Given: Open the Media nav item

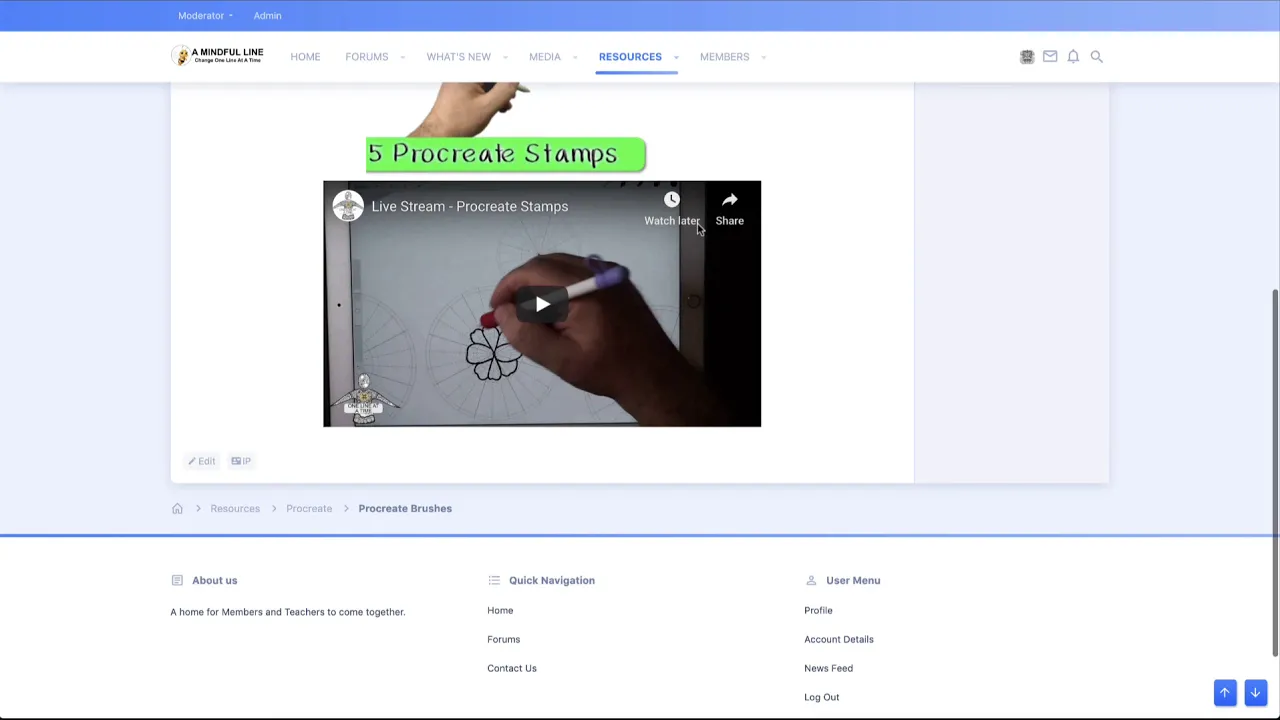Looking at the screenshot, I should tap(545, 57).
